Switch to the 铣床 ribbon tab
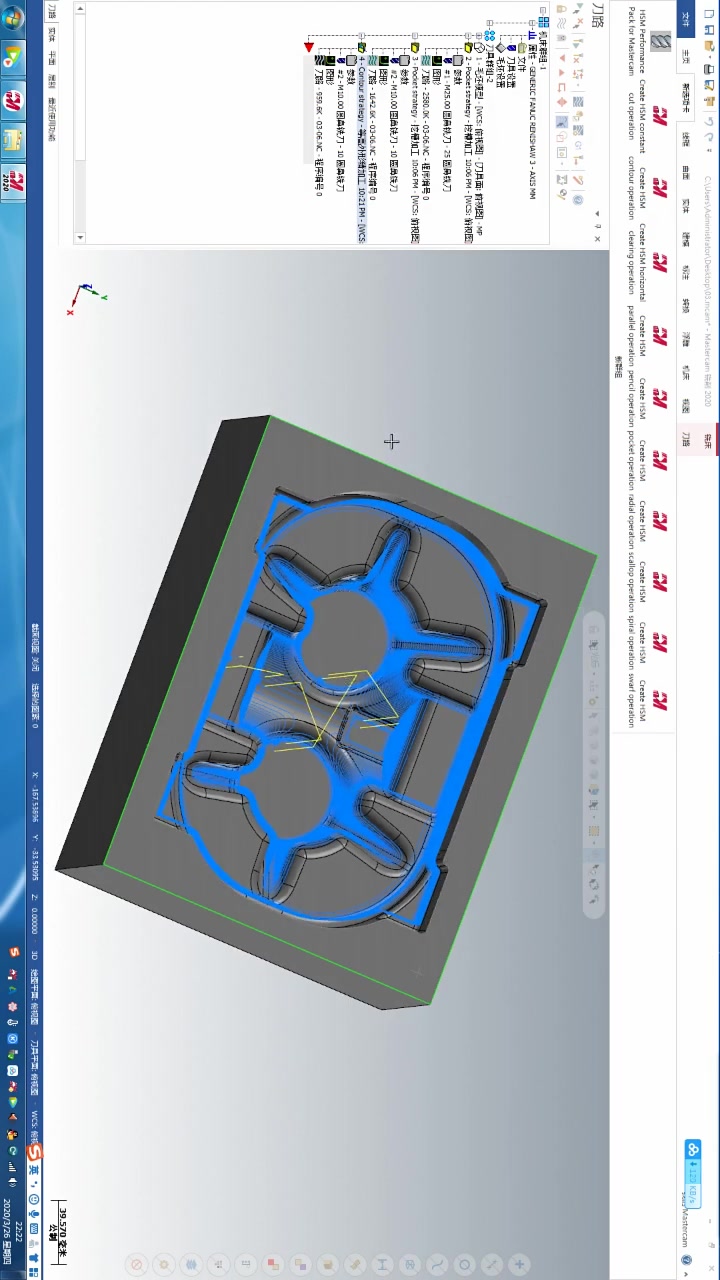The height and width of the screenshot is (1280, 720). (708, 438)
